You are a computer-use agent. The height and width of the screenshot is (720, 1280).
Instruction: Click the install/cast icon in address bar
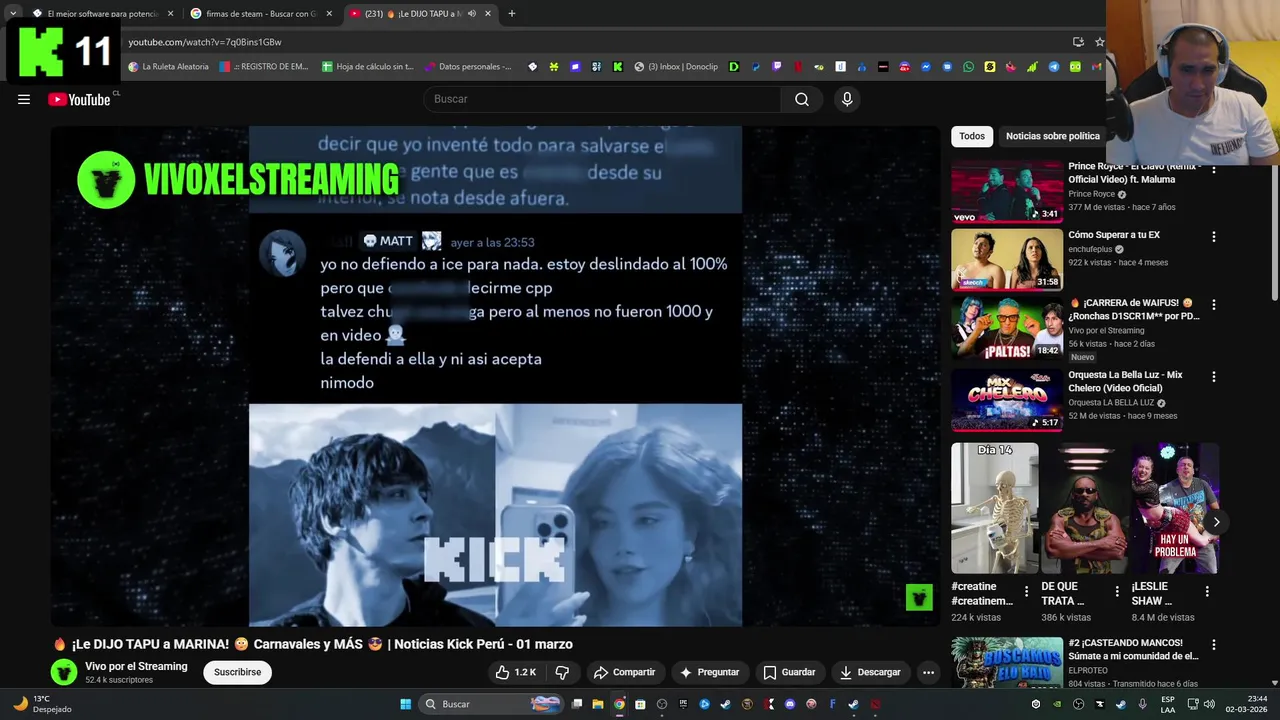pyautogui.click(x=1078, y=42)
